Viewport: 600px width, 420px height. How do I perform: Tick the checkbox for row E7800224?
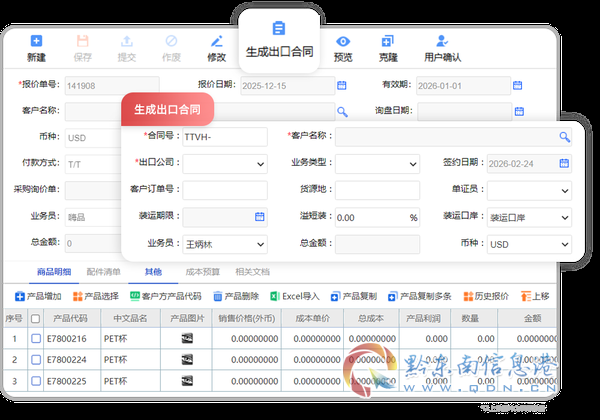click(36, 359)
